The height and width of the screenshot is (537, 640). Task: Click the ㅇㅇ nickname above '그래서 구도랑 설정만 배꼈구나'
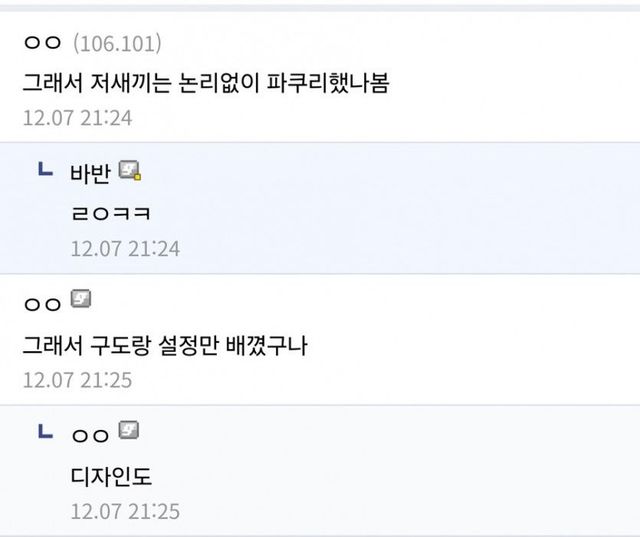click(43, 302)
